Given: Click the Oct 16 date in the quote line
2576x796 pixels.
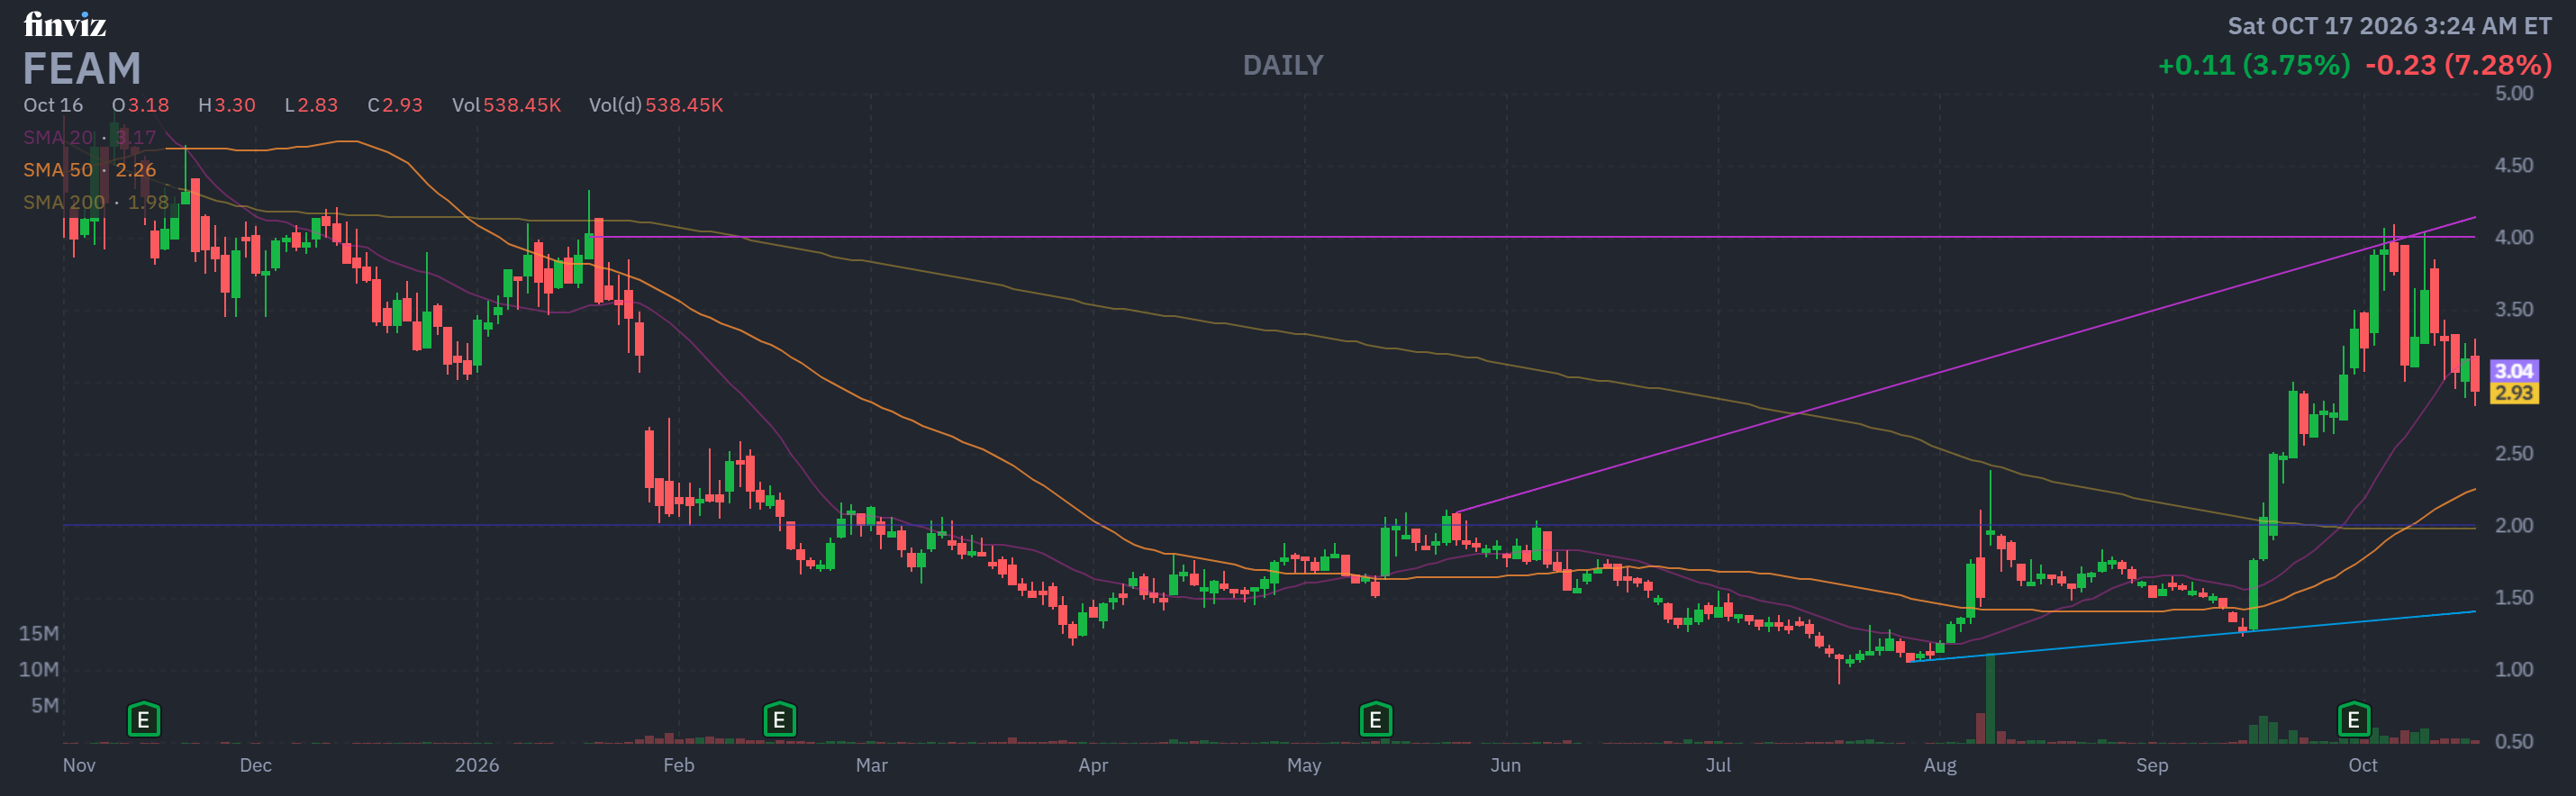Looking at the screenshot, I should (53, 105).
